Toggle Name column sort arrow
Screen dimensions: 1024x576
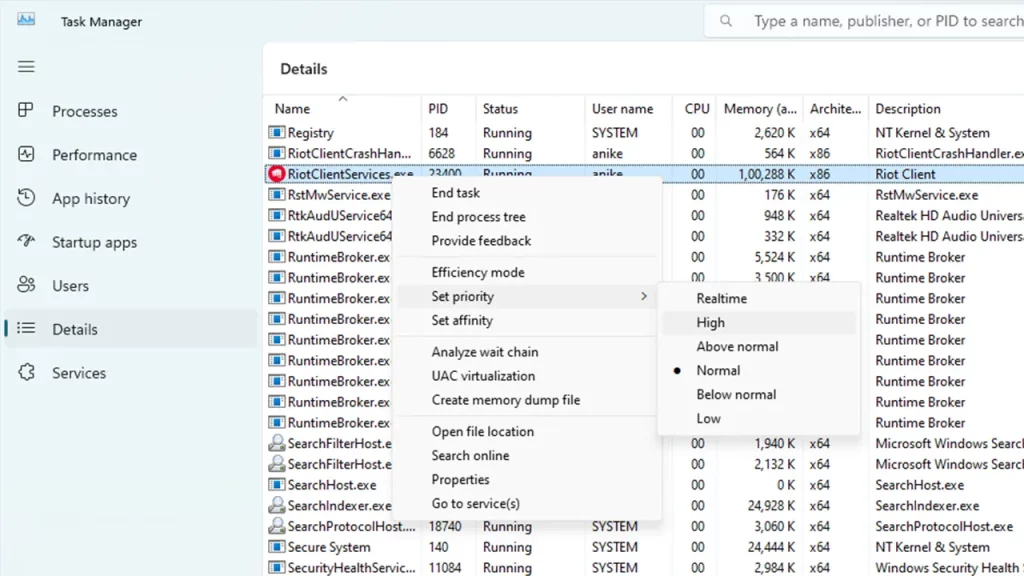[343, 99]
